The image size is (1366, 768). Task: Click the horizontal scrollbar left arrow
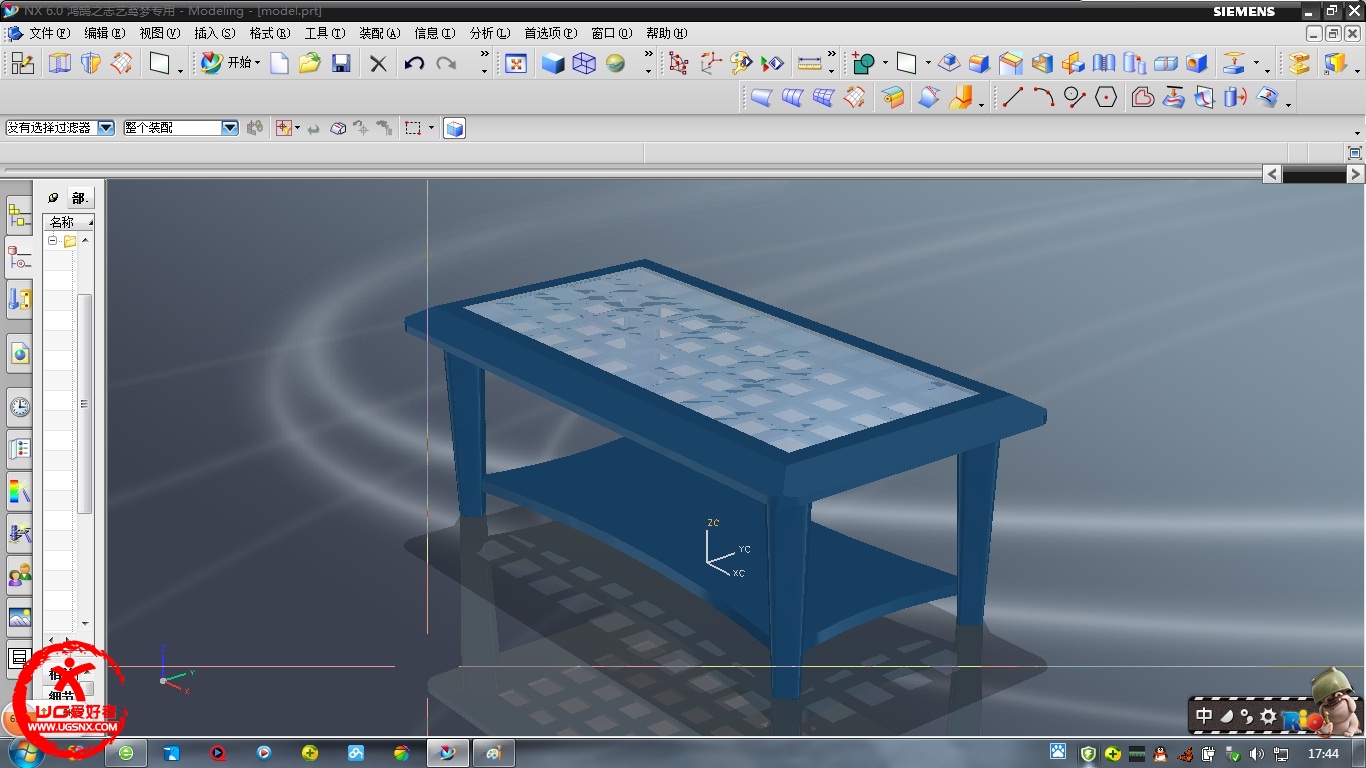click(x=1272, y=174)
